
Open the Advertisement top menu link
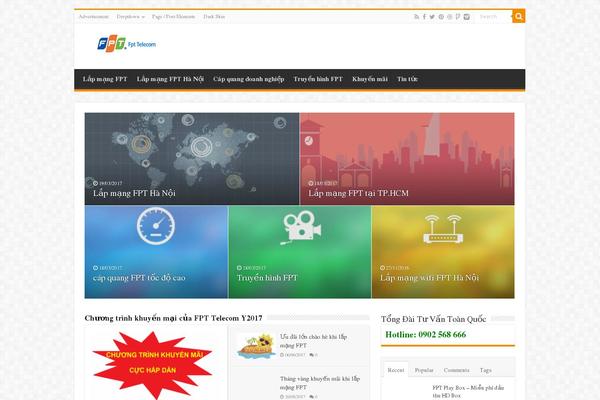[x=94, y=17]
